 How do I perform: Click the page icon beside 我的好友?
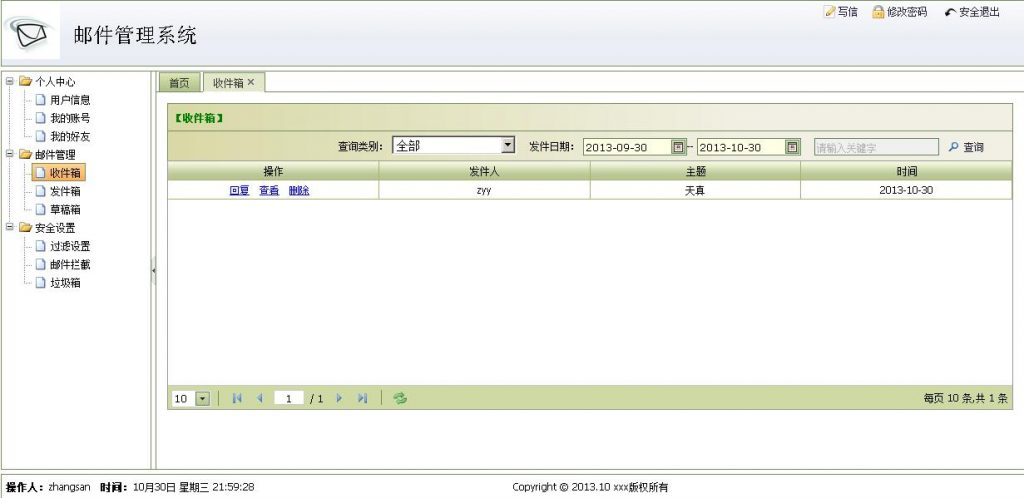pos(40,136)
